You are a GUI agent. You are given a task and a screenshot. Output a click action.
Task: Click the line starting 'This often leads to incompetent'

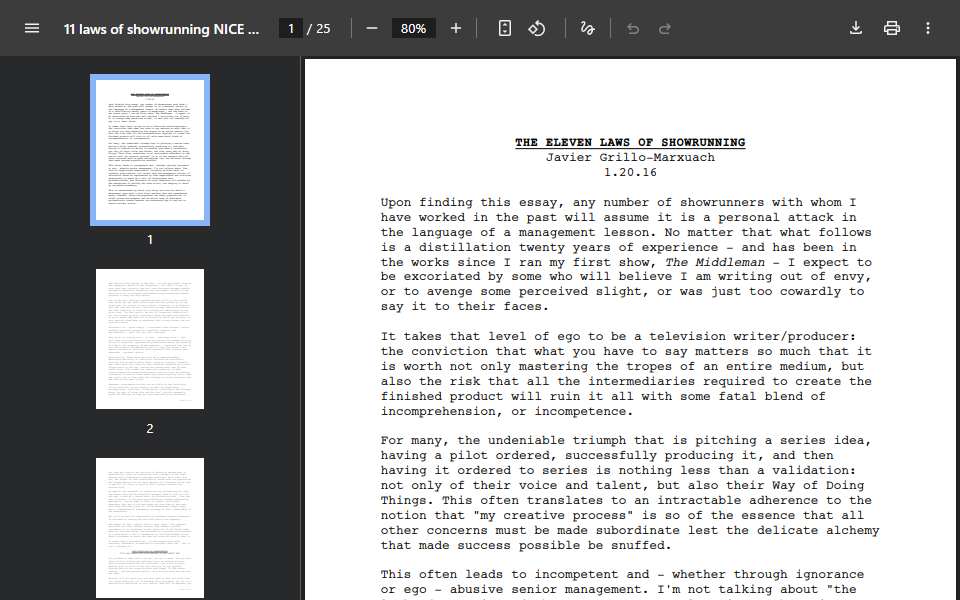[x=622, y=574]
